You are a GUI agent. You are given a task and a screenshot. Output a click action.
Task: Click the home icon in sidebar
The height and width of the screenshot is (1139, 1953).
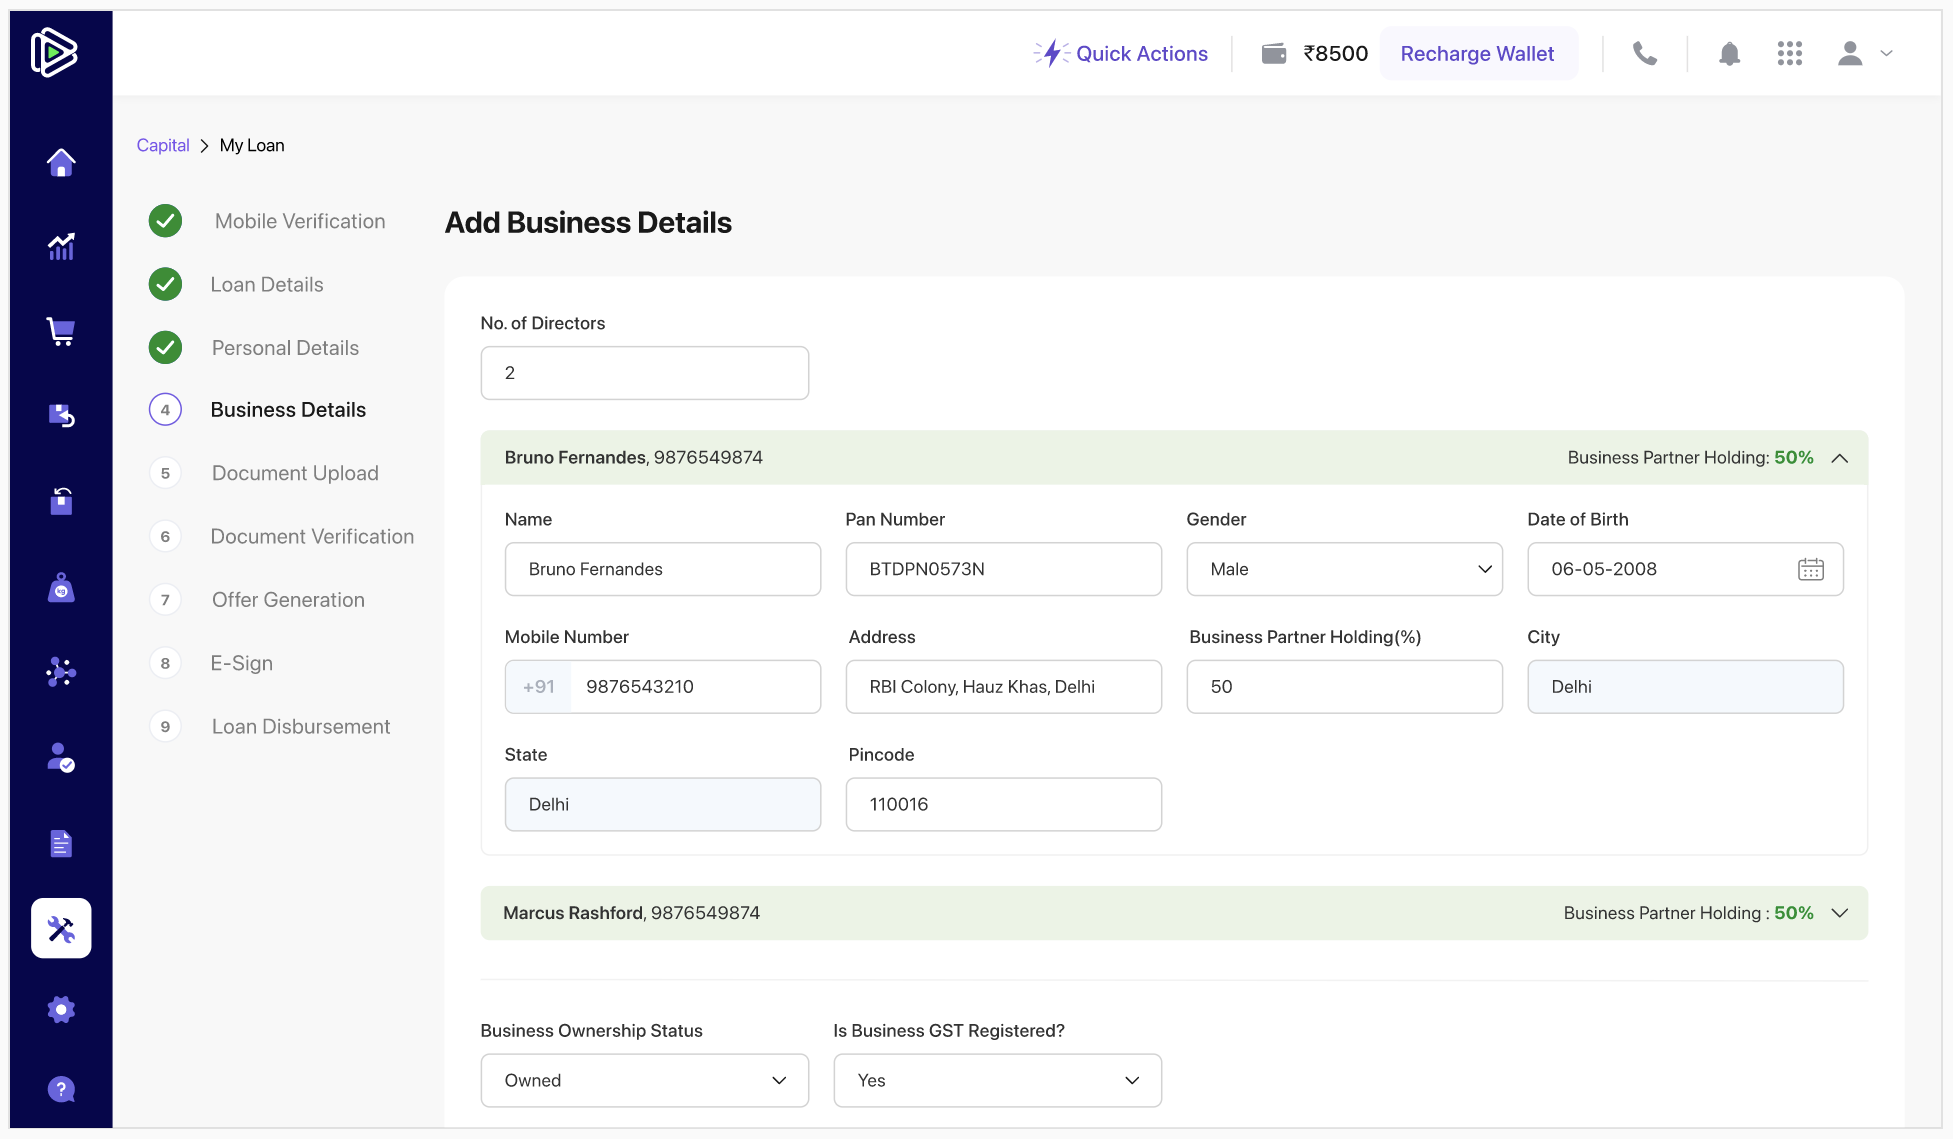tap(61, 162)
